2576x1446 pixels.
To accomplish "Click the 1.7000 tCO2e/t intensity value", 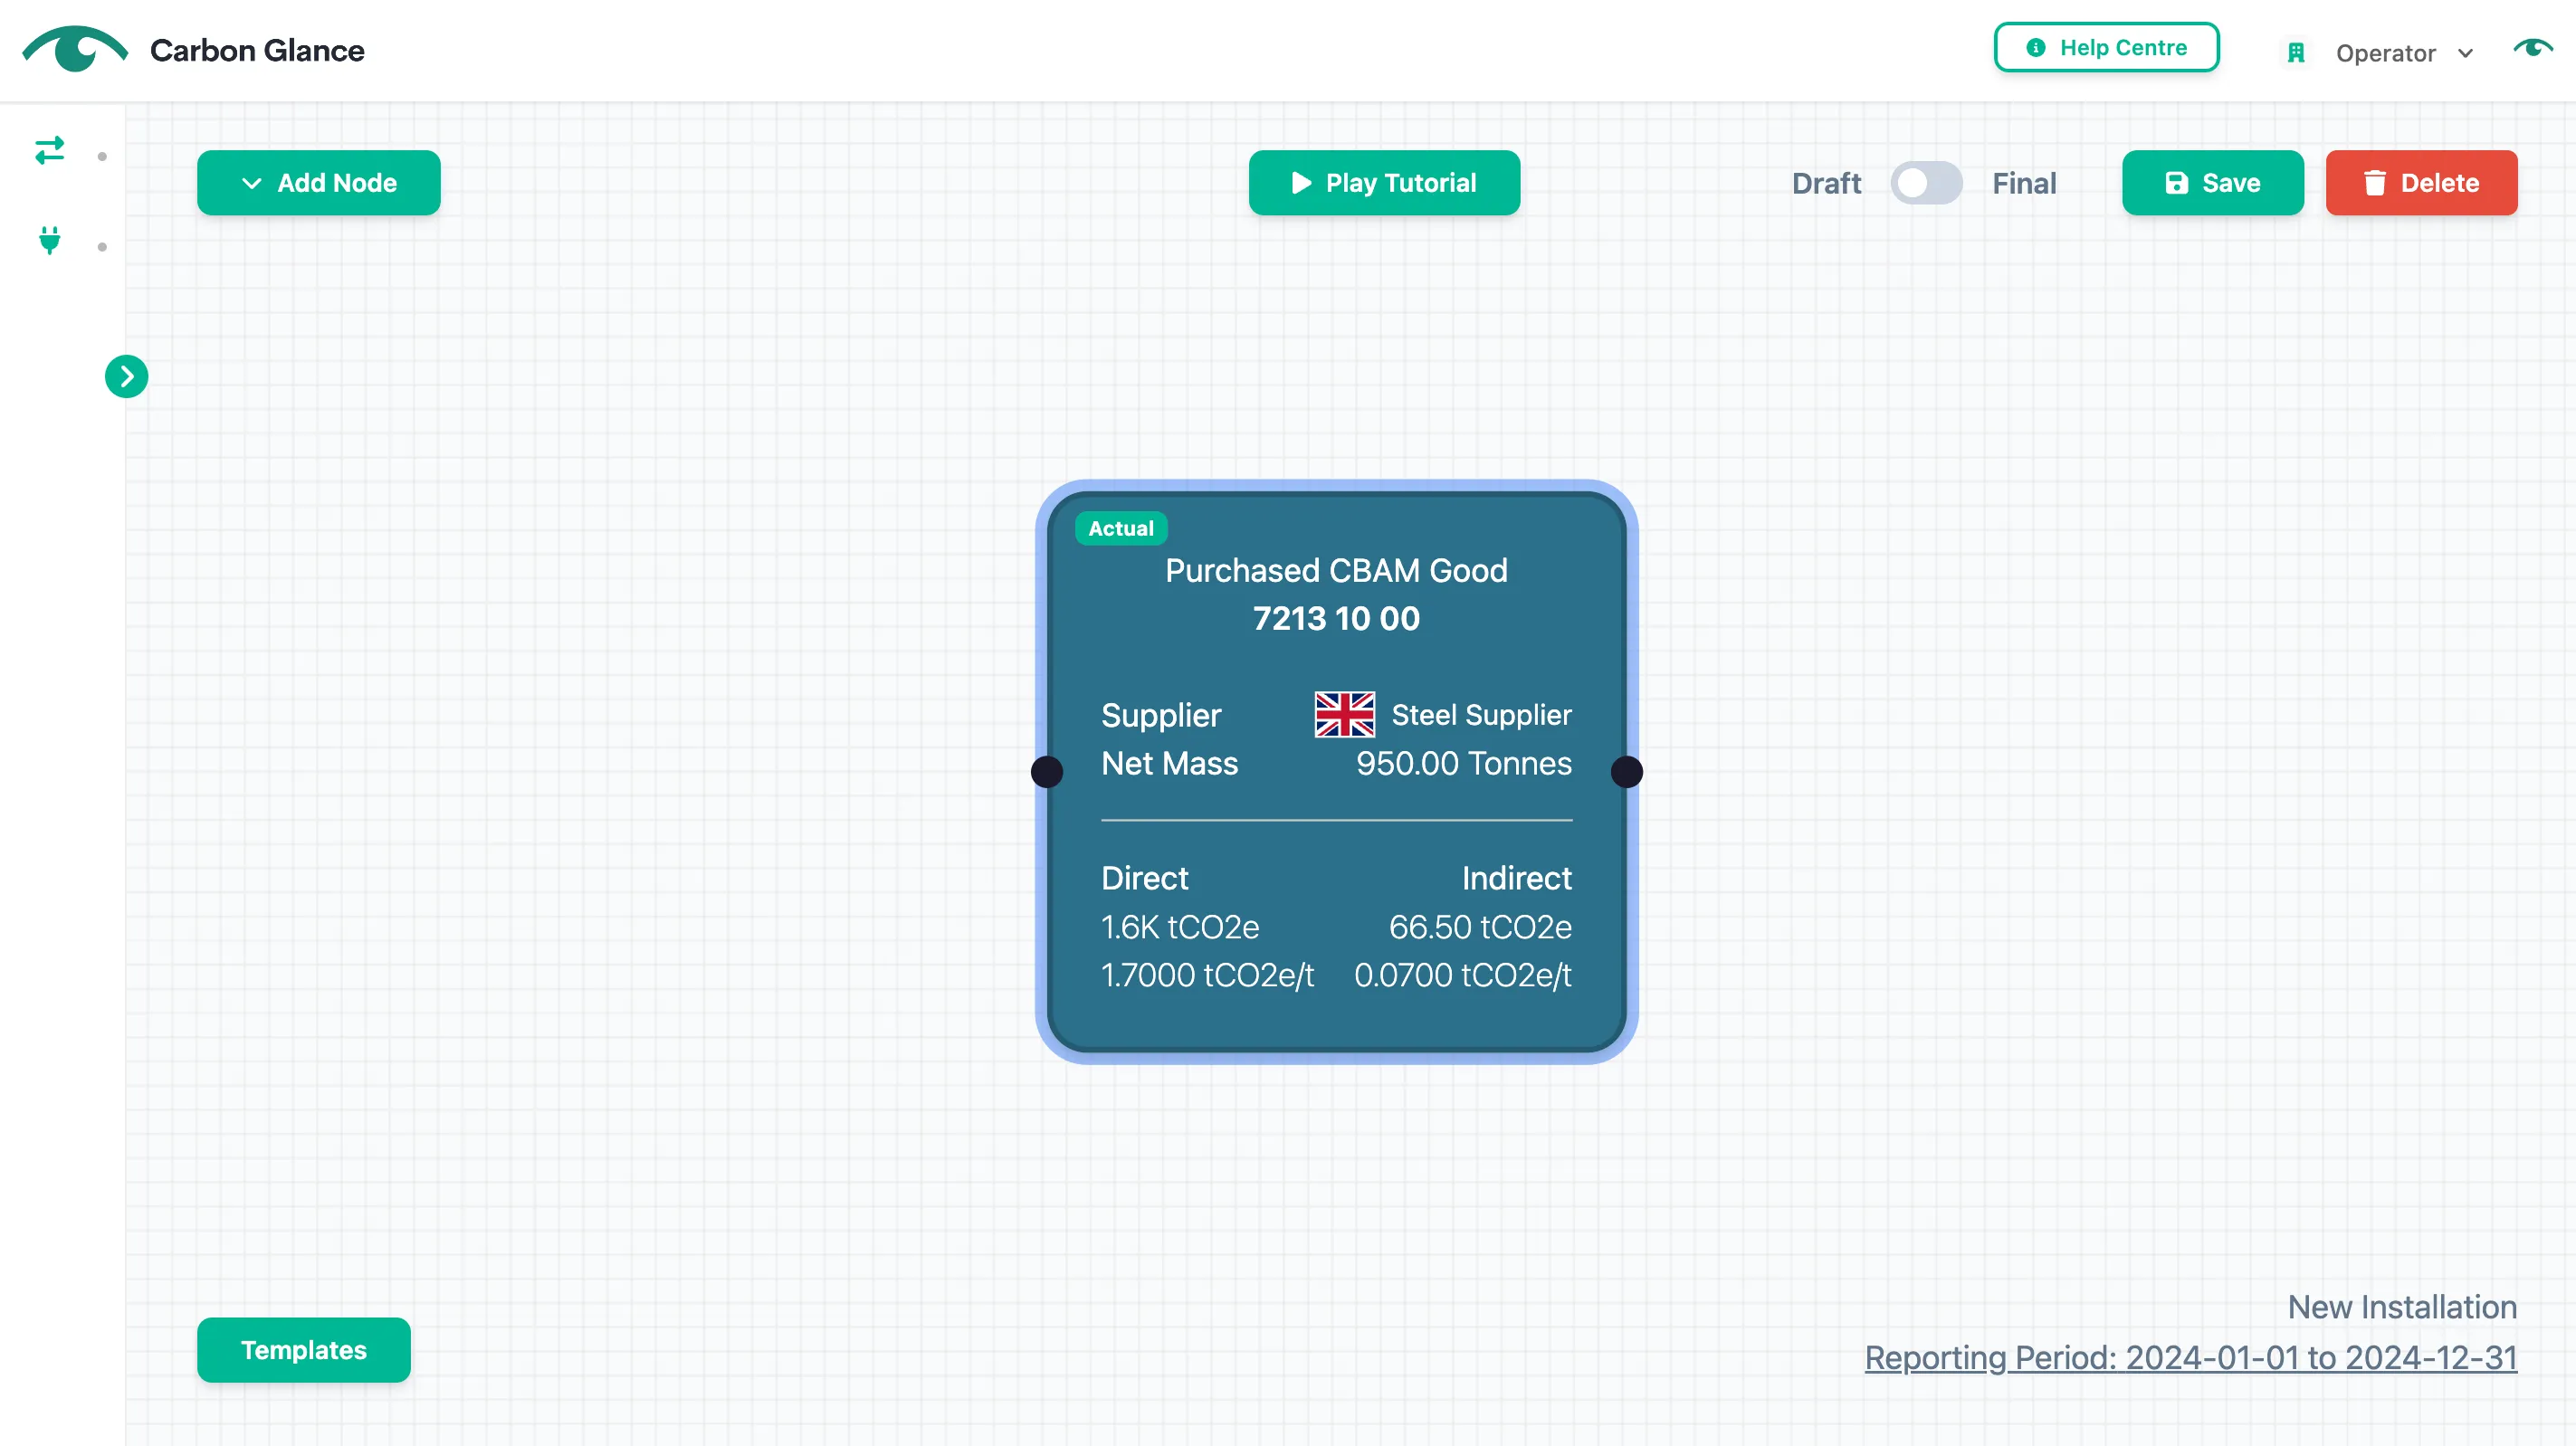I will [1208, 975].
